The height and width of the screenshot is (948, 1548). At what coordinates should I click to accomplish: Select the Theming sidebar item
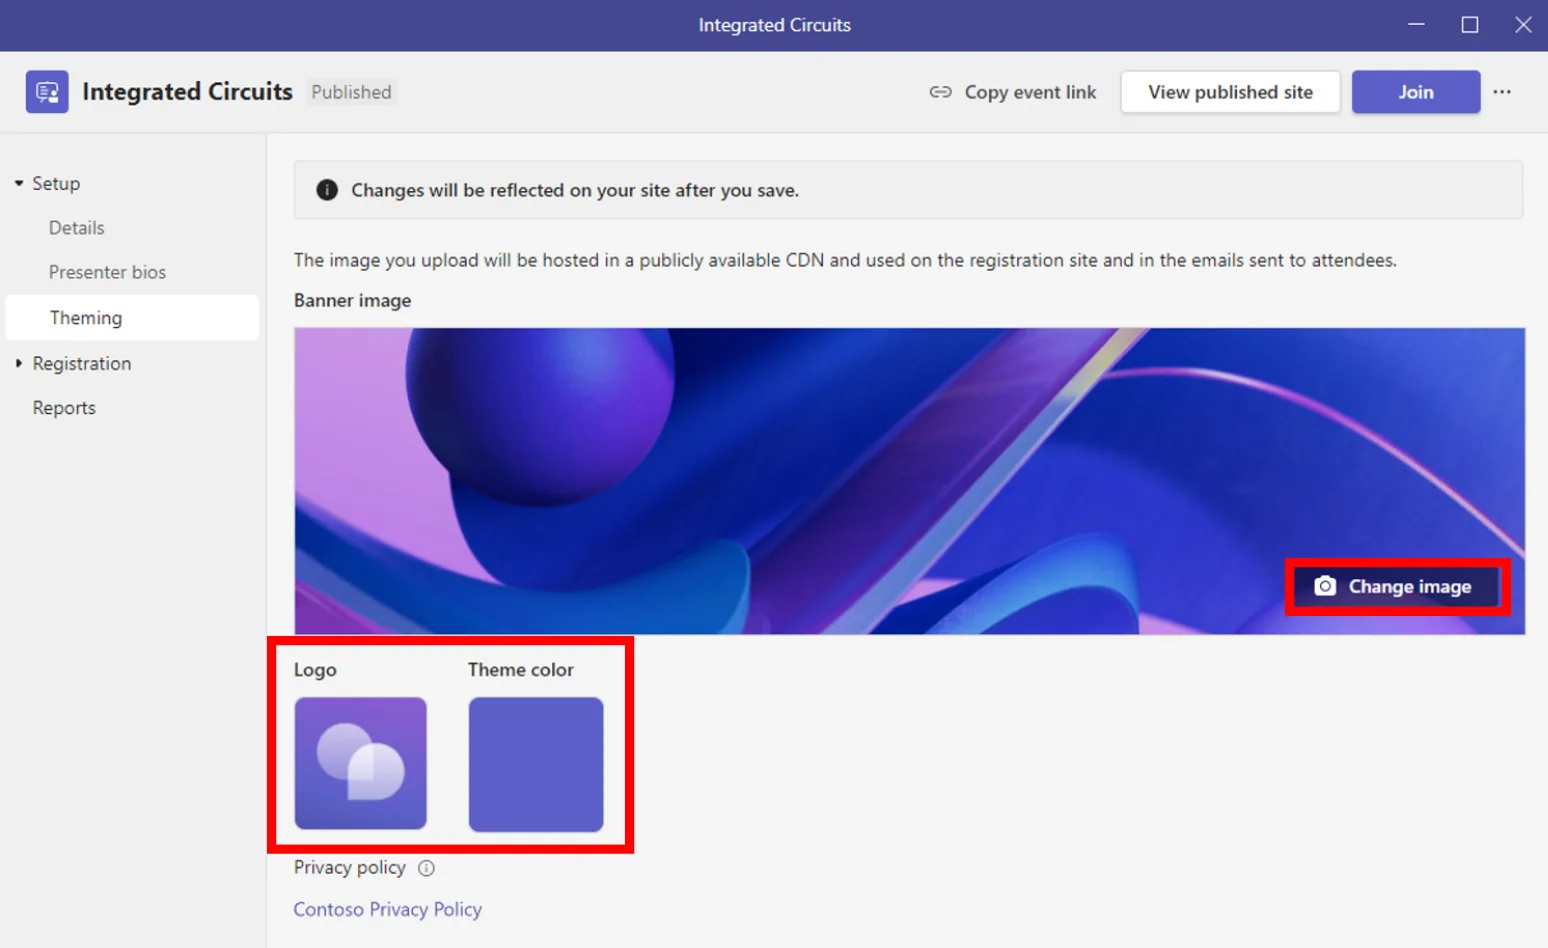pos(132,317)
